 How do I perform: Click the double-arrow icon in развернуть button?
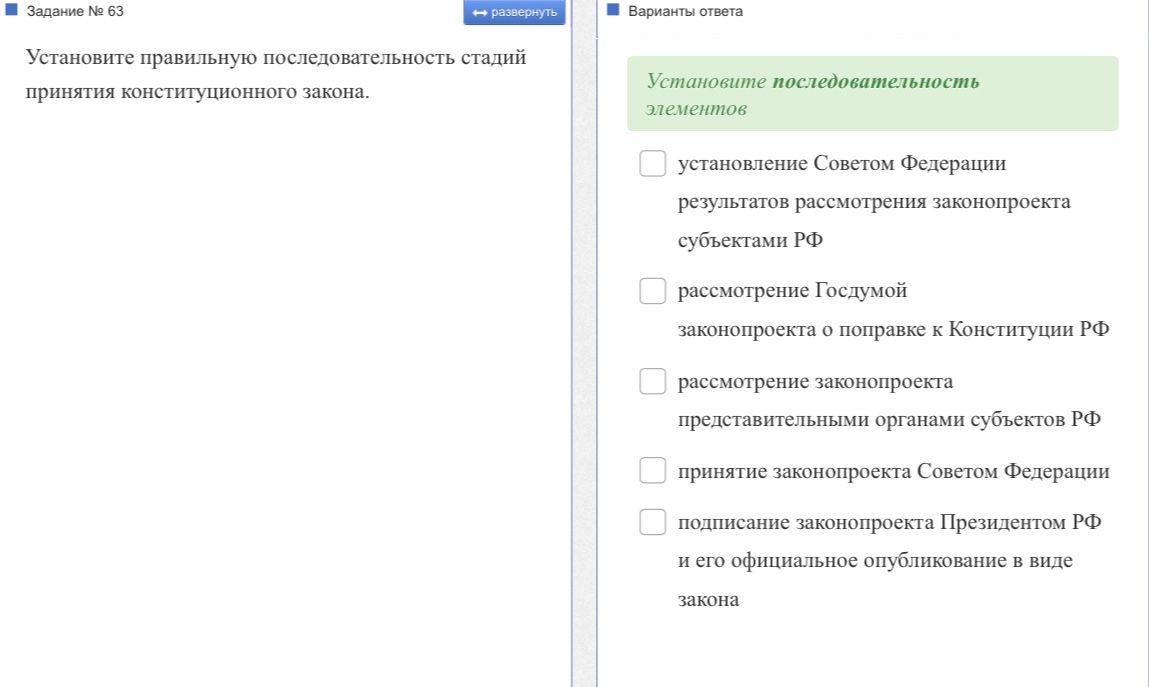(x=480, y=12)
